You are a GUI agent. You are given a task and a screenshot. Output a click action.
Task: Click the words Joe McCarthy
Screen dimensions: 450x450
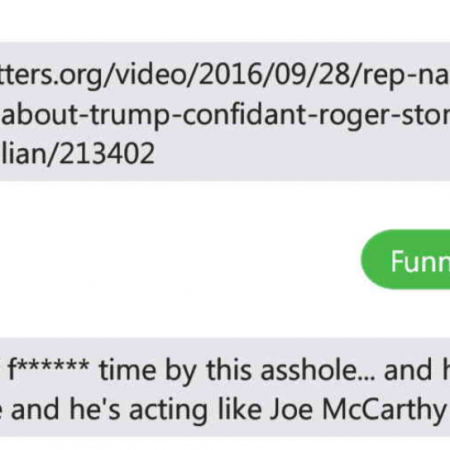point(357,409)
